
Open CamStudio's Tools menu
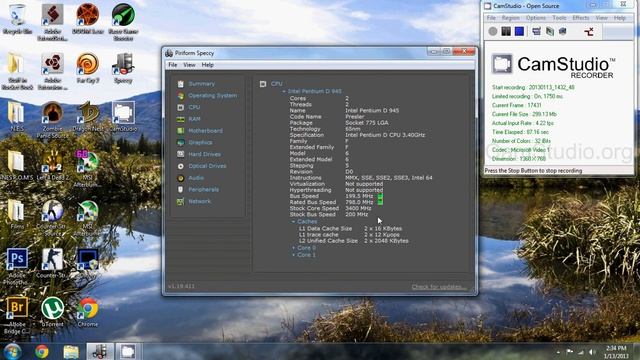[559, 18]
